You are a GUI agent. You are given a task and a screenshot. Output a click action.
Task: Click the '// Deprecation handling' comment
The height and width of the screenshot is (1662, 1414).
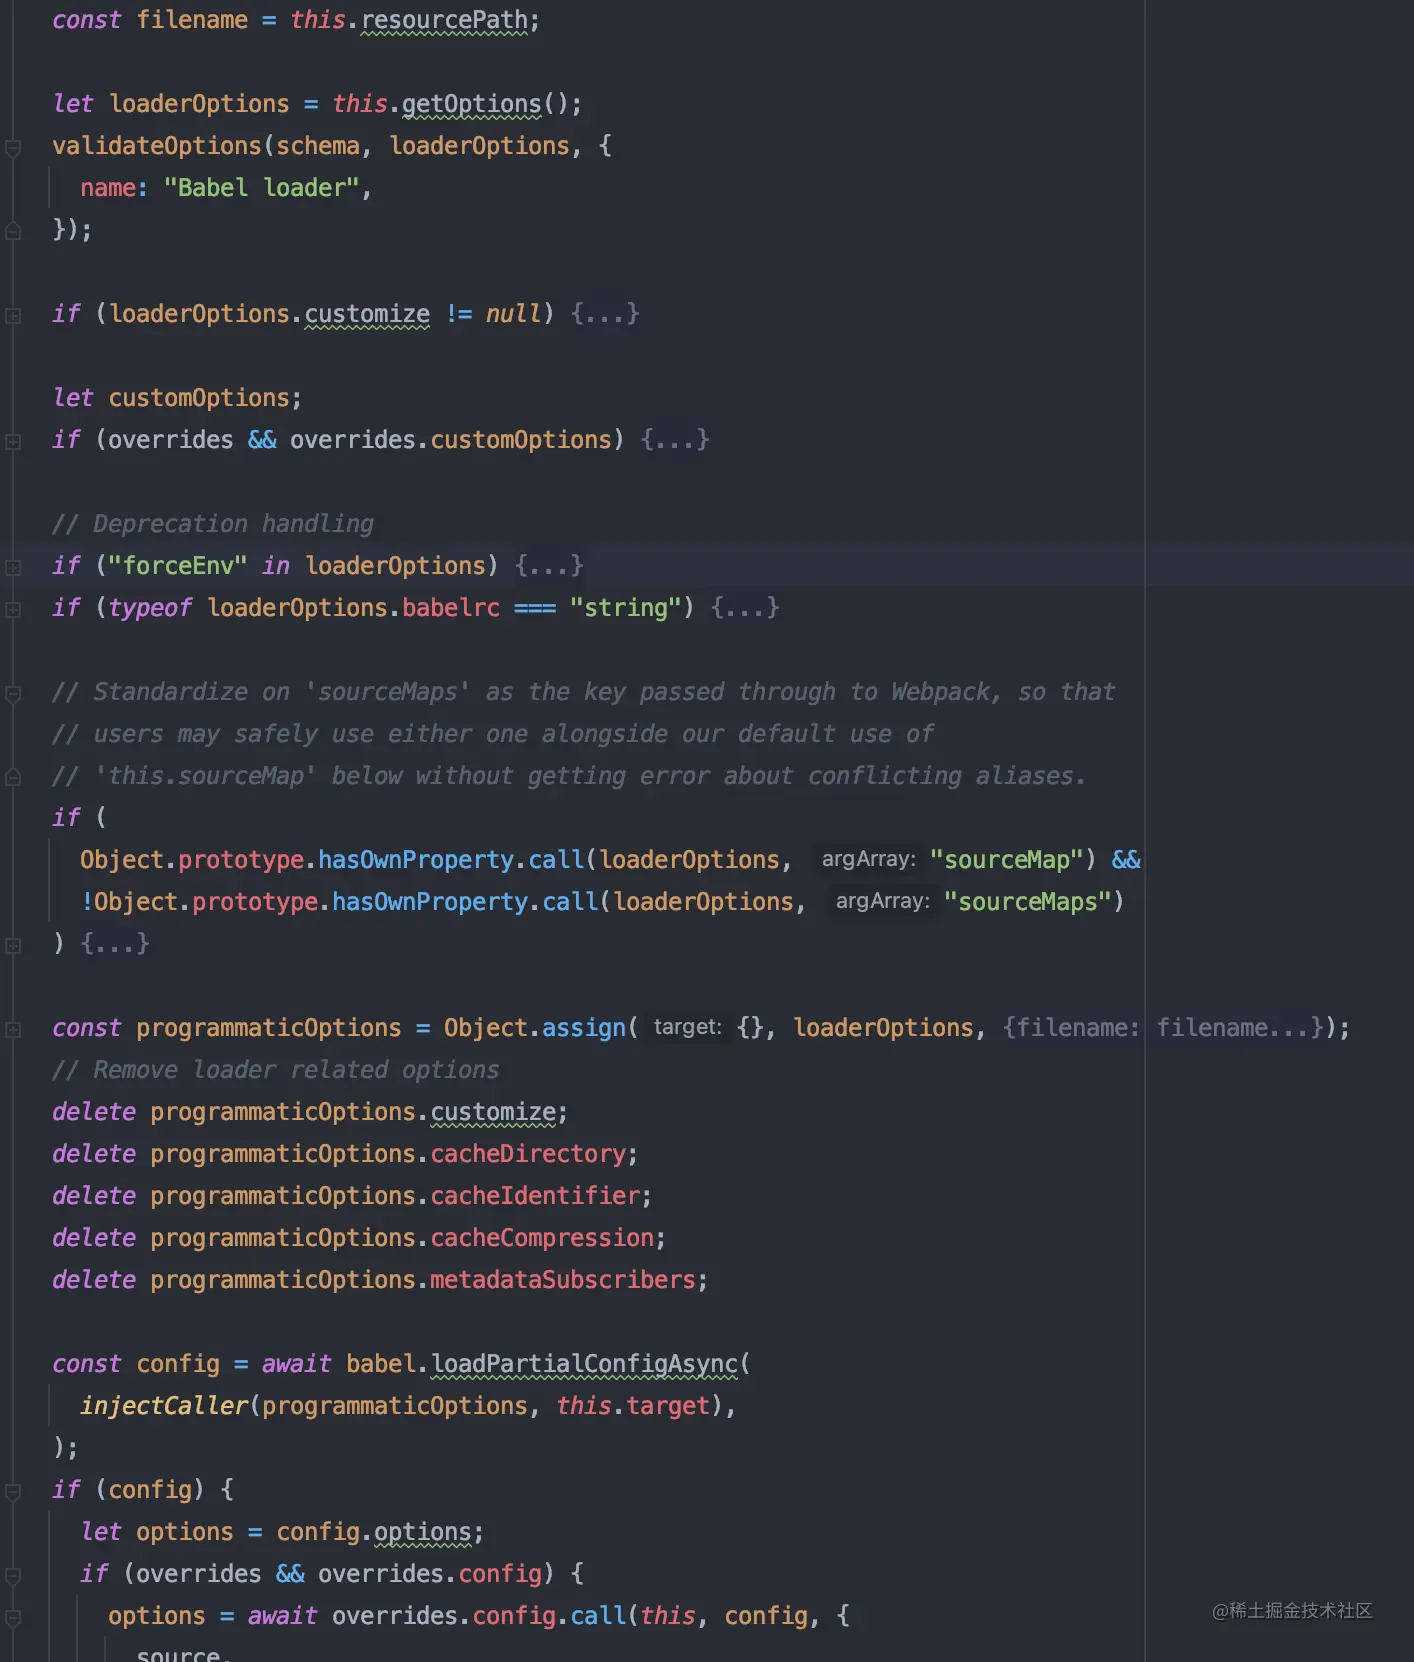click(213, 524)
